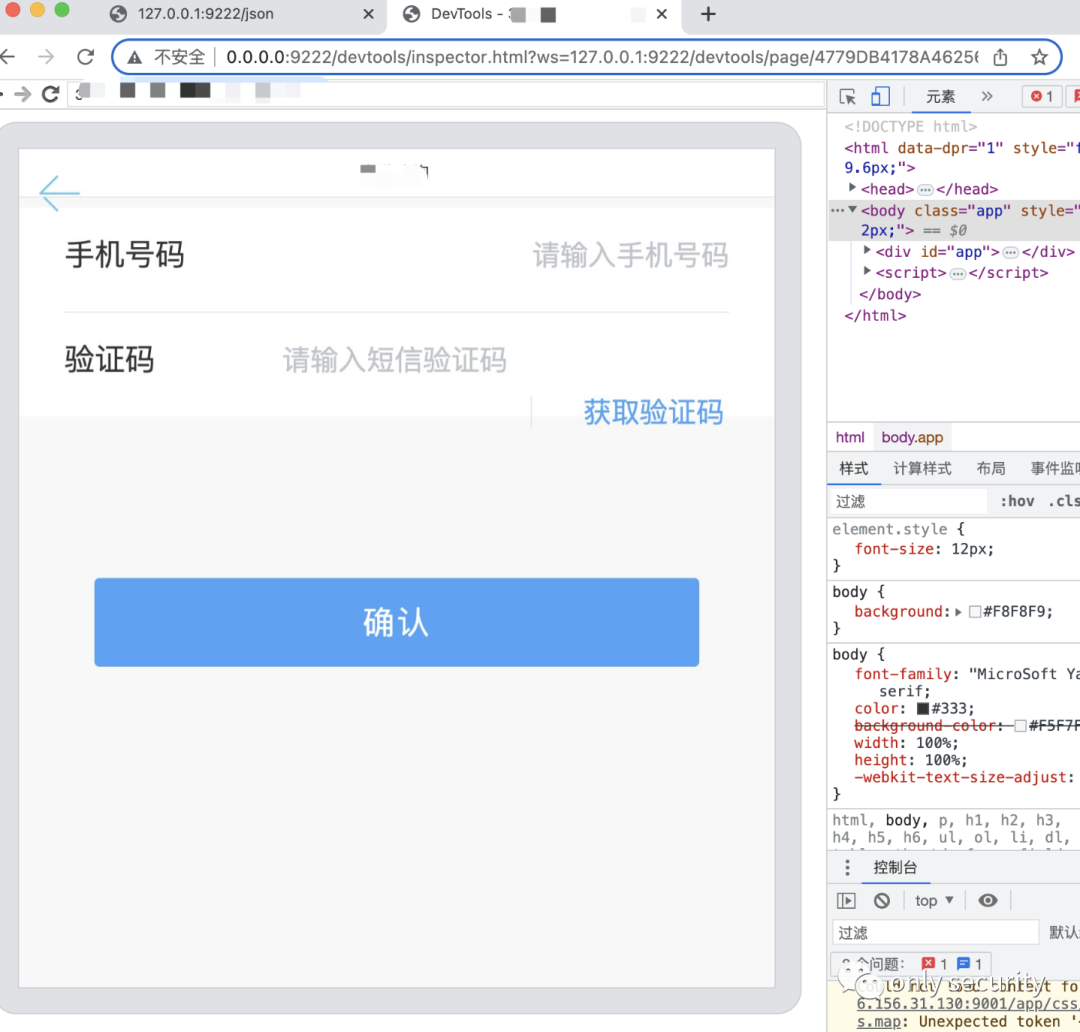1080x1032 pixels.
Task: Click the ellipsis inside the script node
Action: pyautogui.click(x=957, y=274)
